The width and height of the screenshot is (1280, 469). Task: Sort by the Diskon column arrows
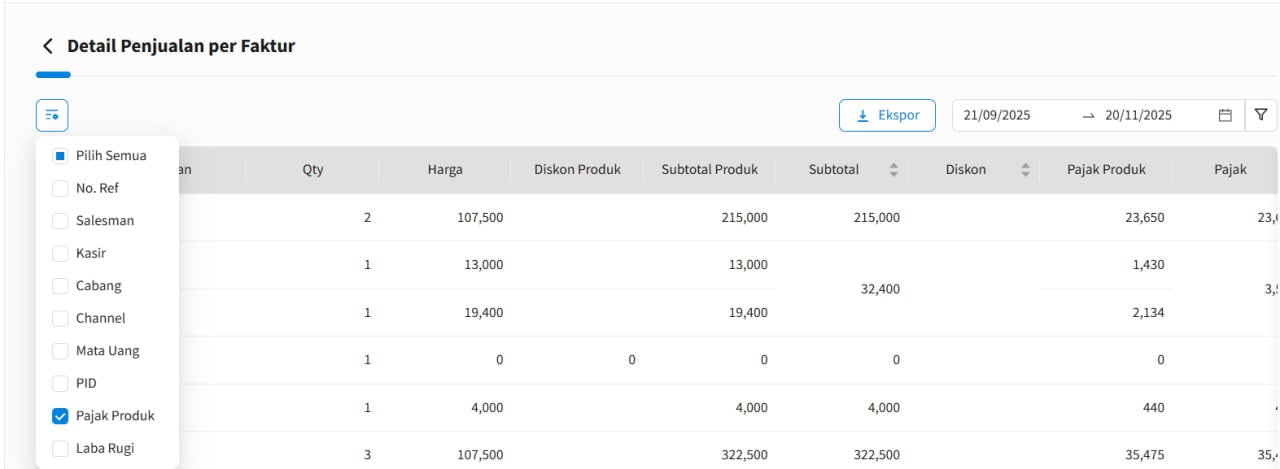1025,170
